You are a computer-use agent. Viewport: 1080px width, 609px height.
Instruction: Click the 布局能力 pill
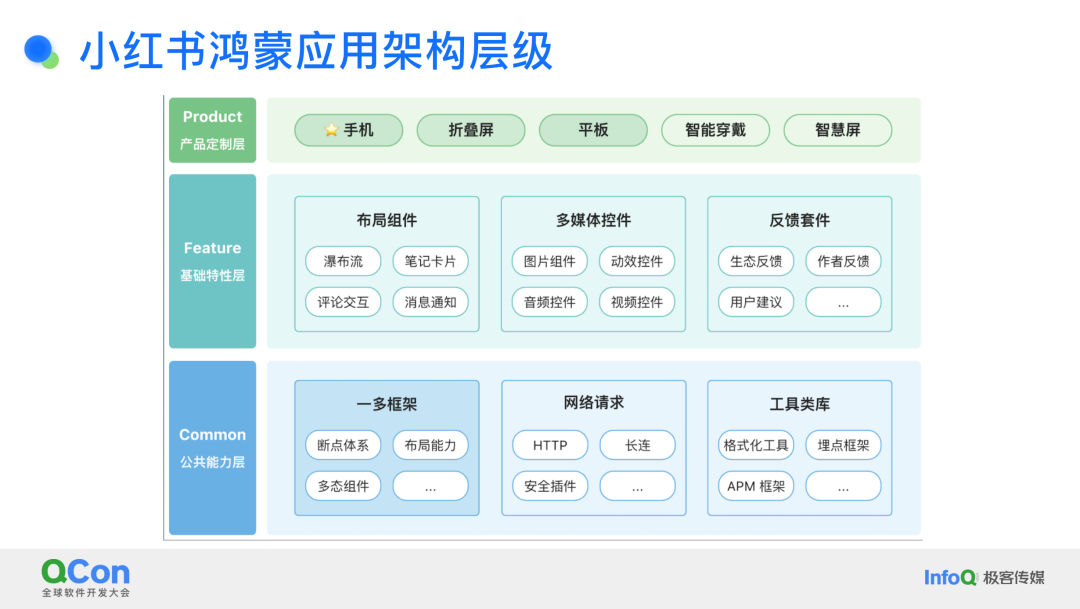[x=430, y=445]
